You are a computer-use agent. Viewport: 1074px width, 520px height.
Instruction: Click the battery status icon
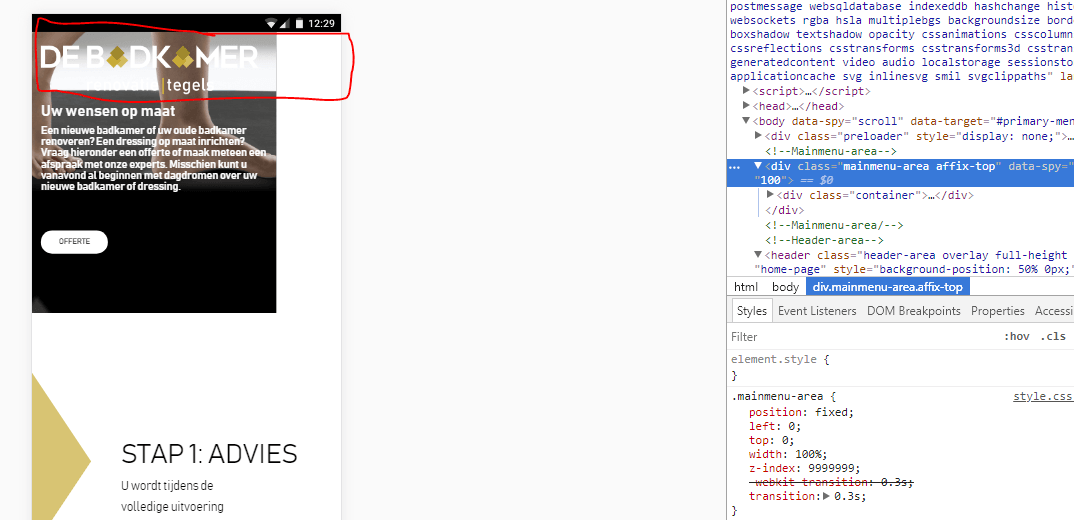[298, 23]
